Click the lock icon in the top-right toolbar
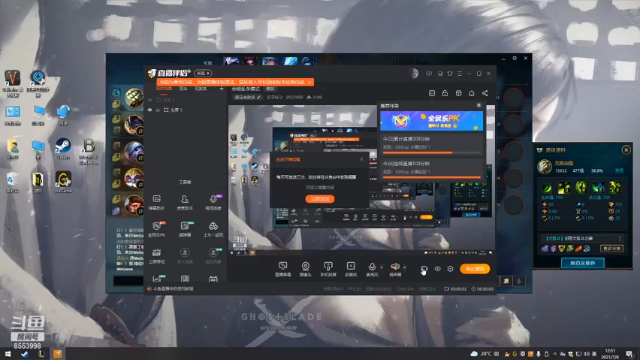This screenshot has width=640, height=360. 445,93
